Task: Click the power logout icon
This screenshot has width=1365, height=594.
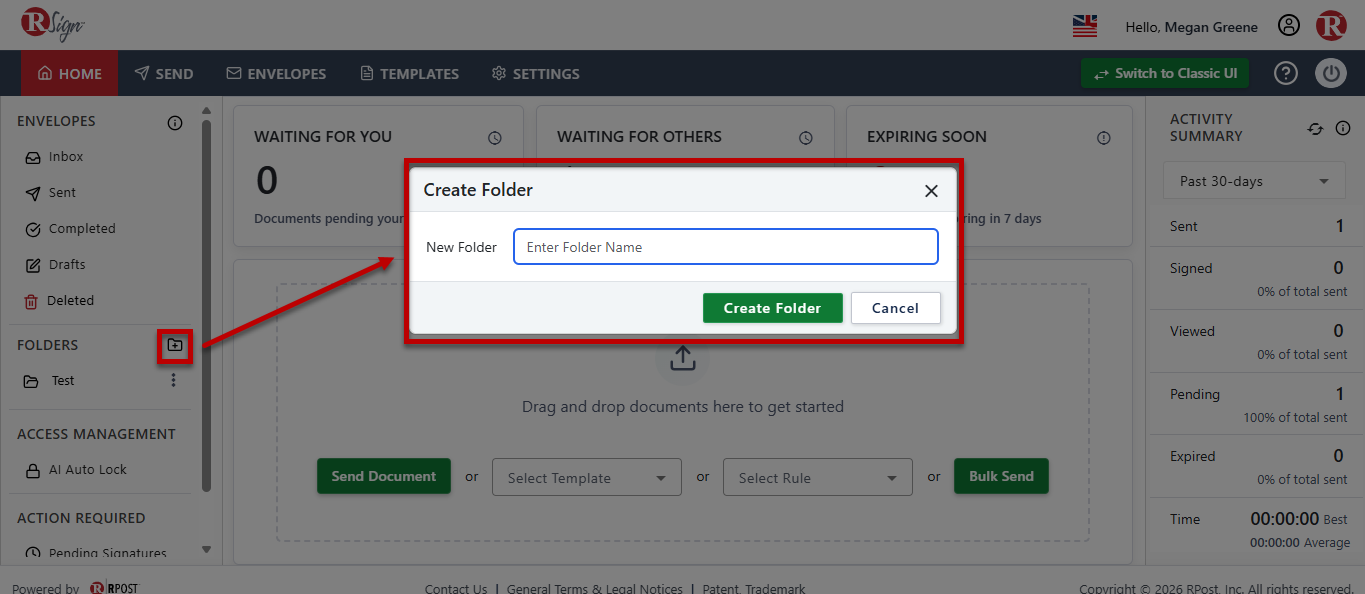Action: 1331,73
